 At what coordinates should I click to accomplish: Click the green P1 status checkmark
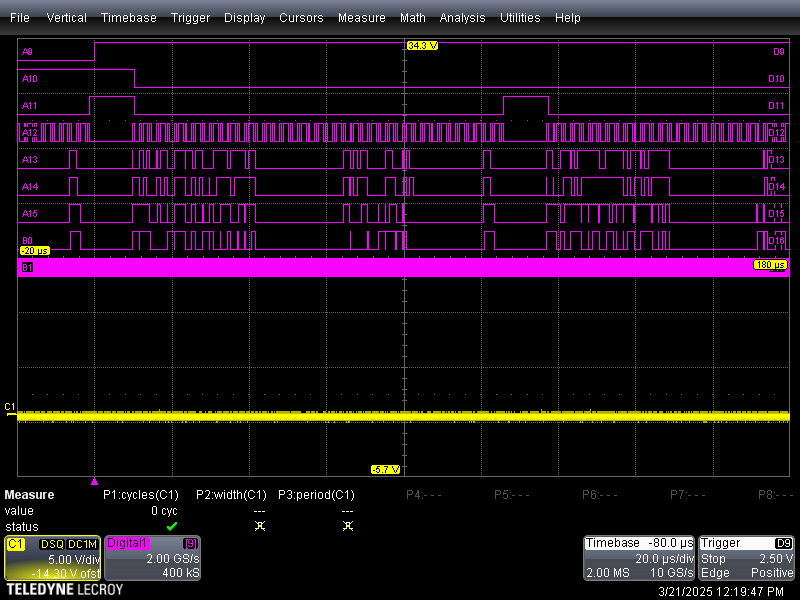pyautogui.click(x=171, y=526)
